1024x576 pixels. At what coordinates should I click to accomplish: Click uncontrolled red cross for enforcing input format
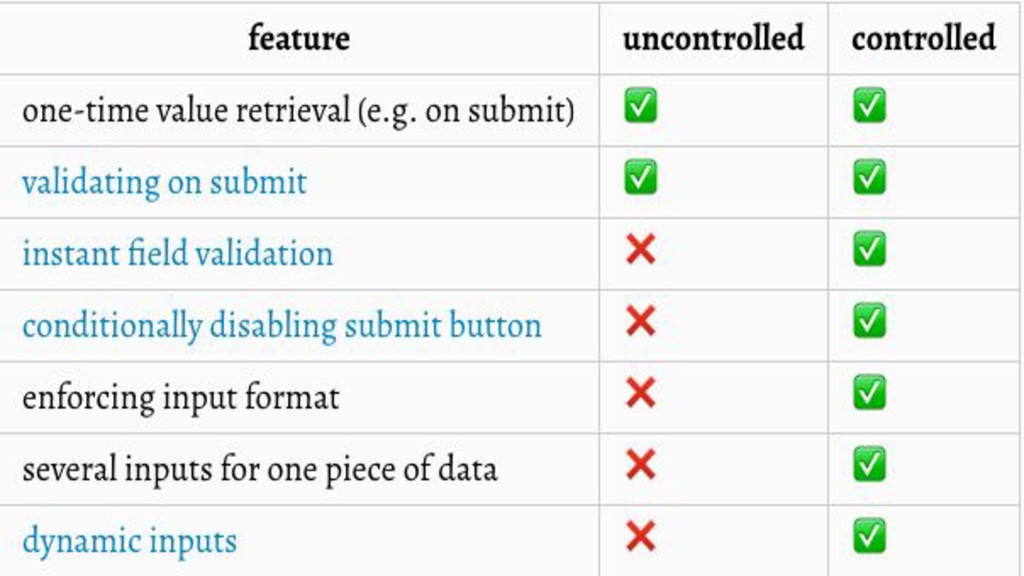point(640,393)
